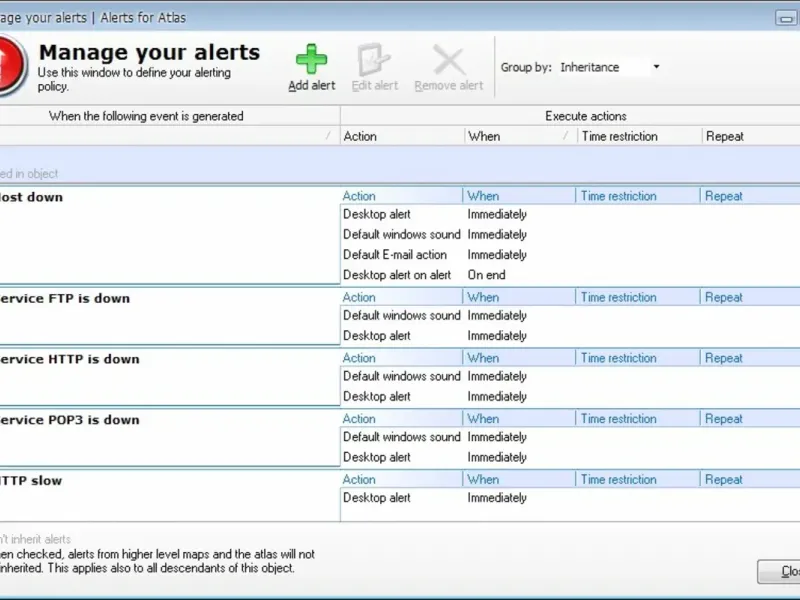800x600 pixels.
Task: Select Default windows sound under Host down
Action: tap(402, 235)
